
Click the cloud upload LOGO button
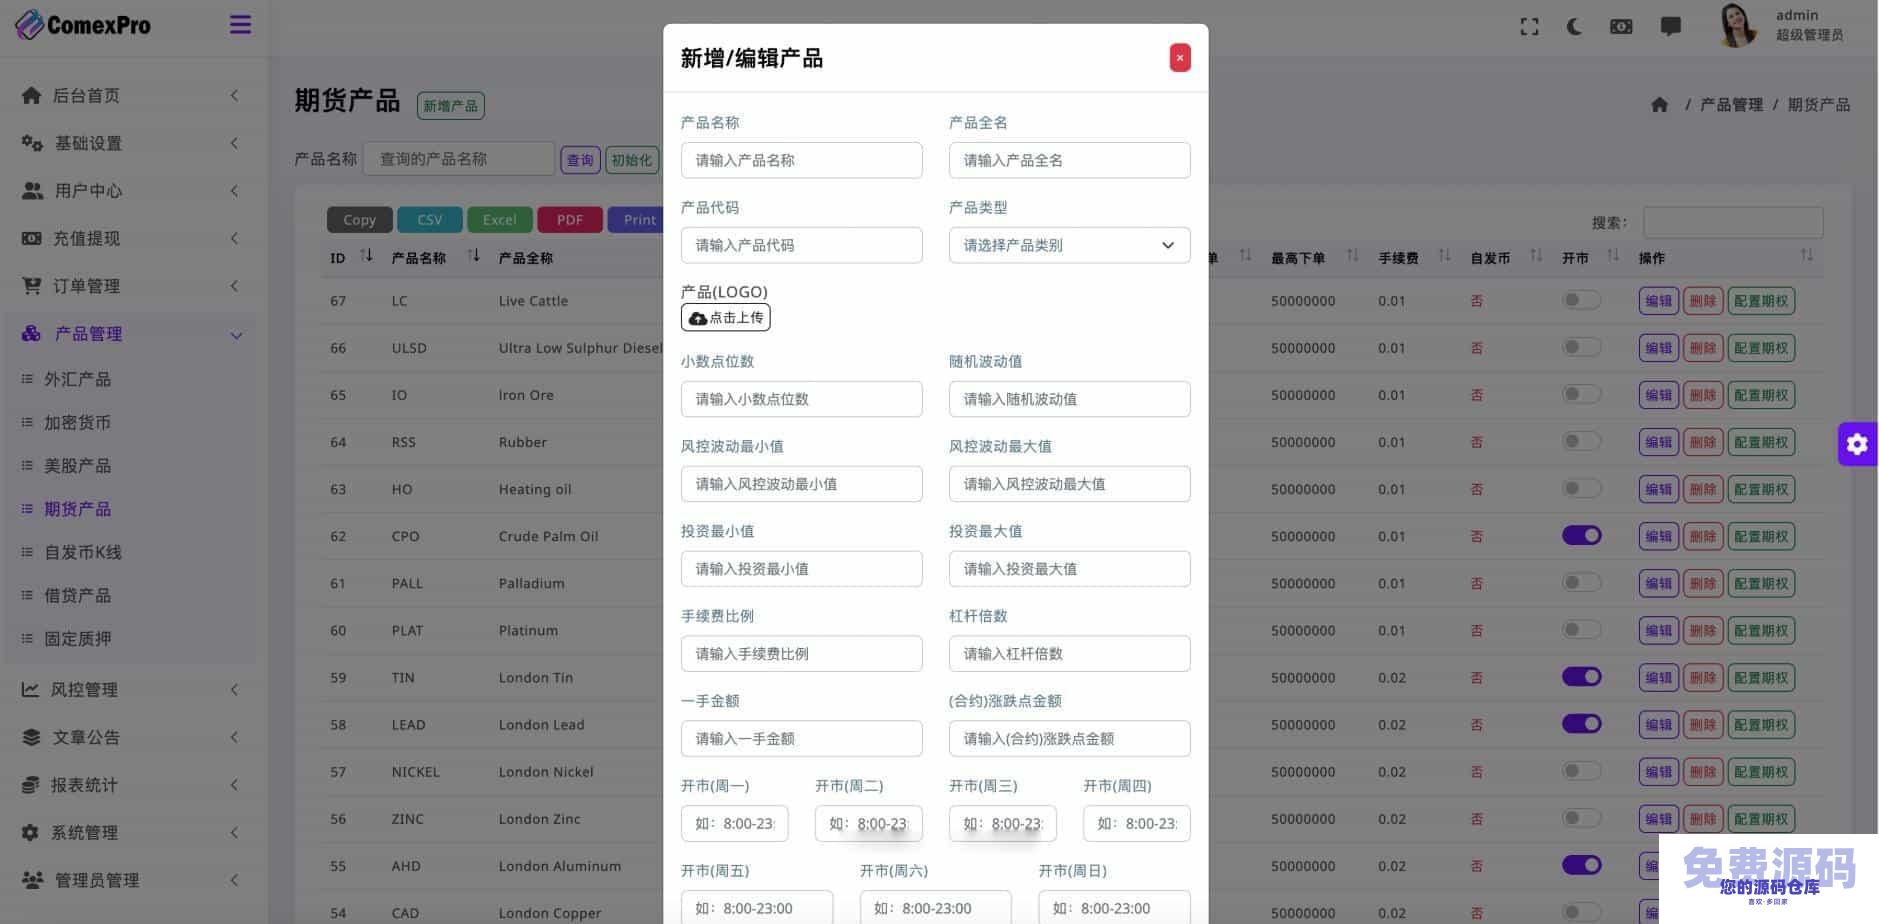pyautogui.click(x=726, y=318)
